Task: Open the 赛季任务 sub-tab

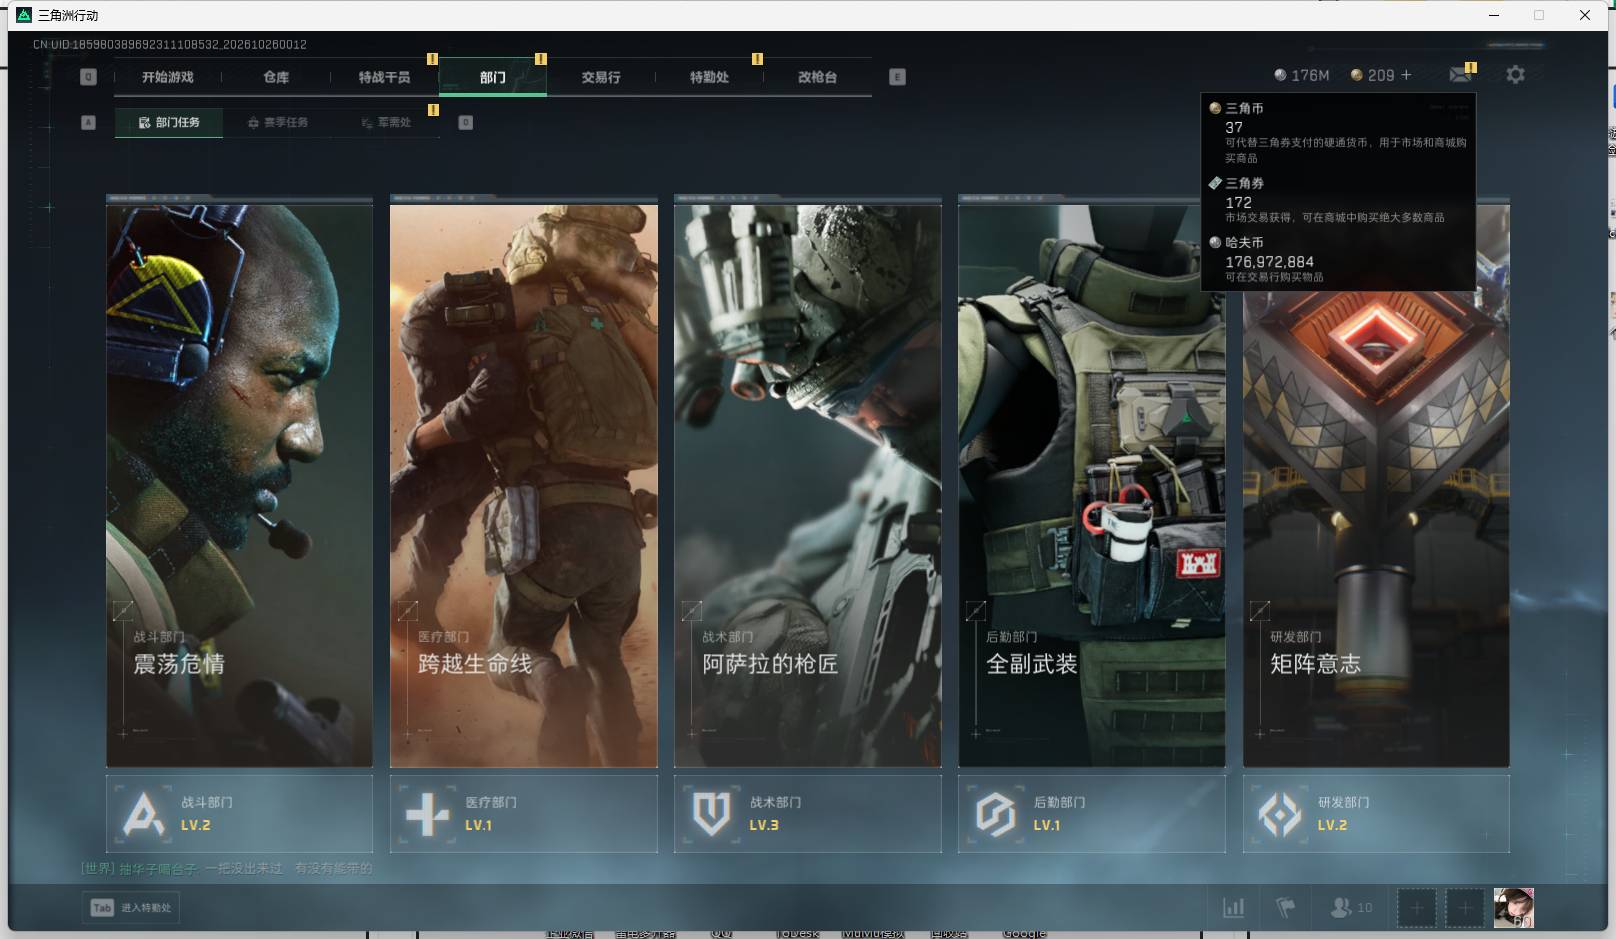Action: click(278, 122)
